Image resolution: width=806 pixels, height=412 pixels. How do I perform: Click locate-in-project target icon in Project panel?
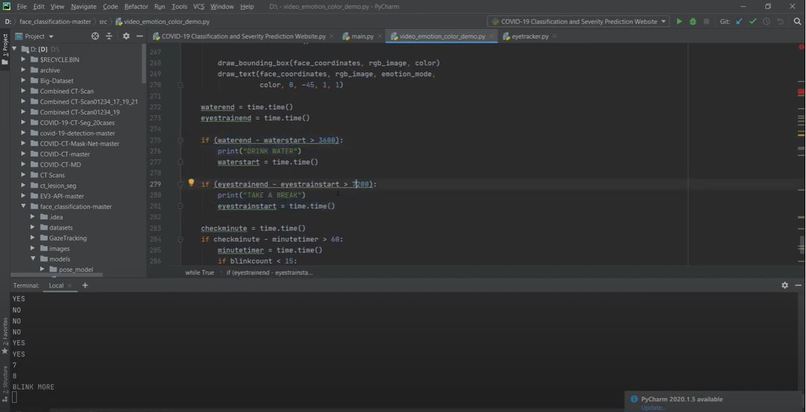click(x=95, y=36)
